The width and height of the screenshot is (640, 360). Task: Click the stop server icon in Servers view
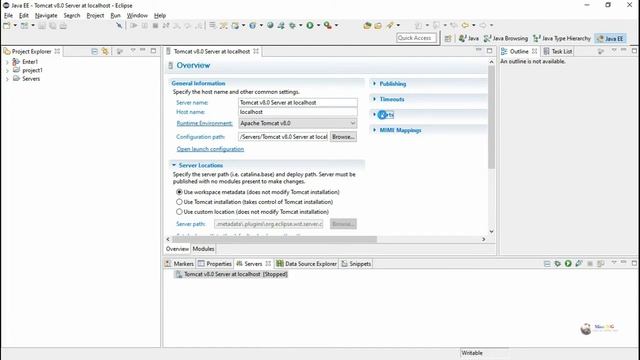click(589, 264)
